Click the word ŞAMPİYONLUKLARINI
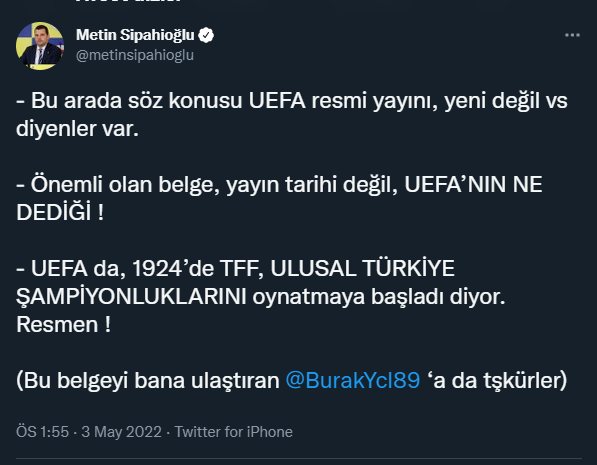The image size is (597, 465). (x=131, y=296)
